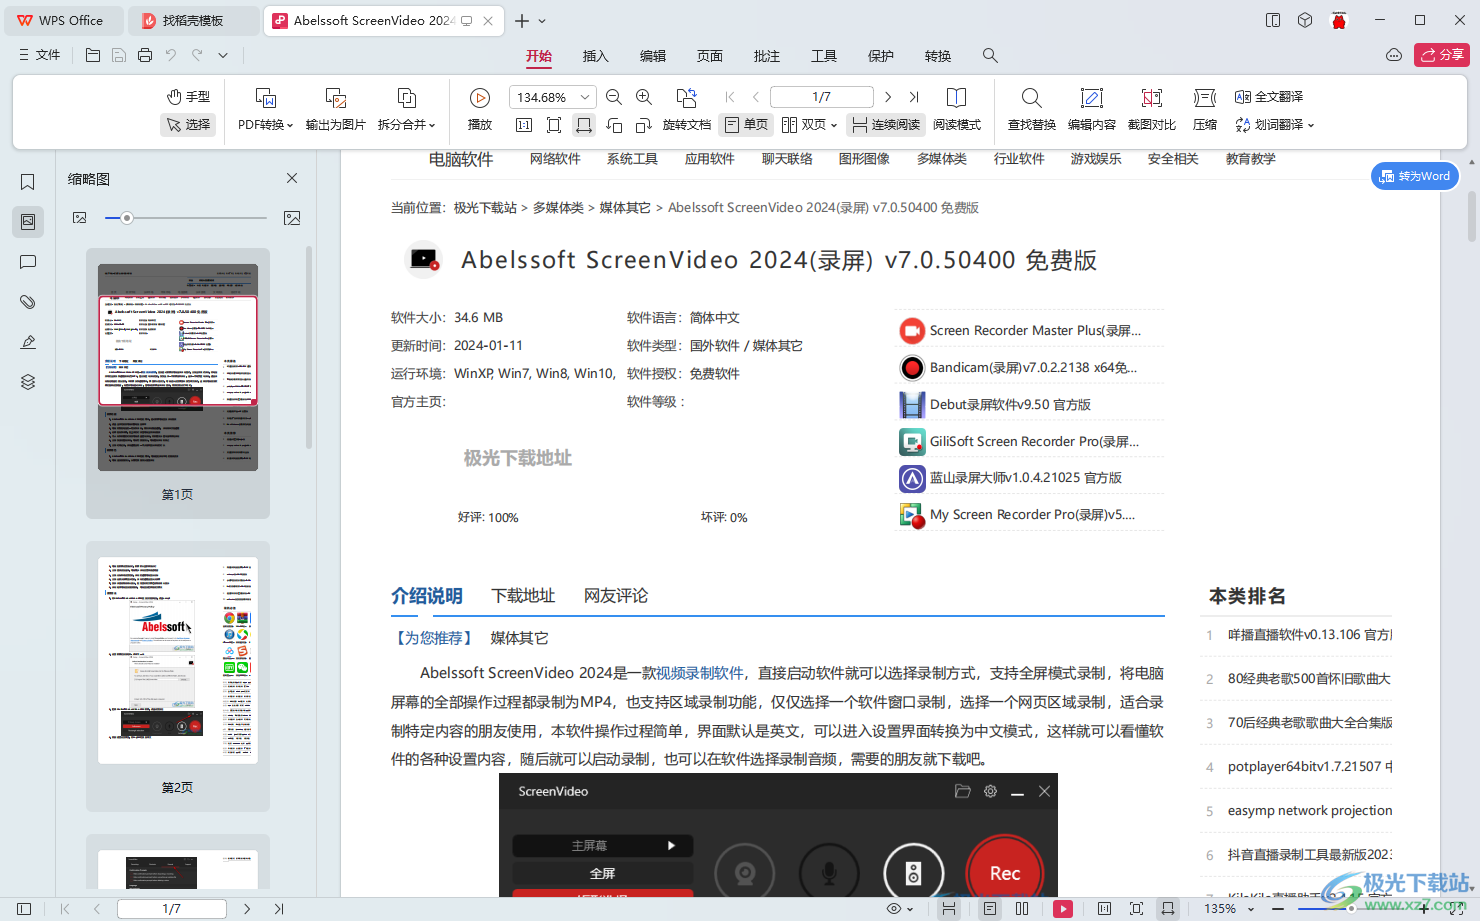Viewport: 1480px width, 921px height.
Task: Switch to two-page layout in the status bar
Action: 1022,908
